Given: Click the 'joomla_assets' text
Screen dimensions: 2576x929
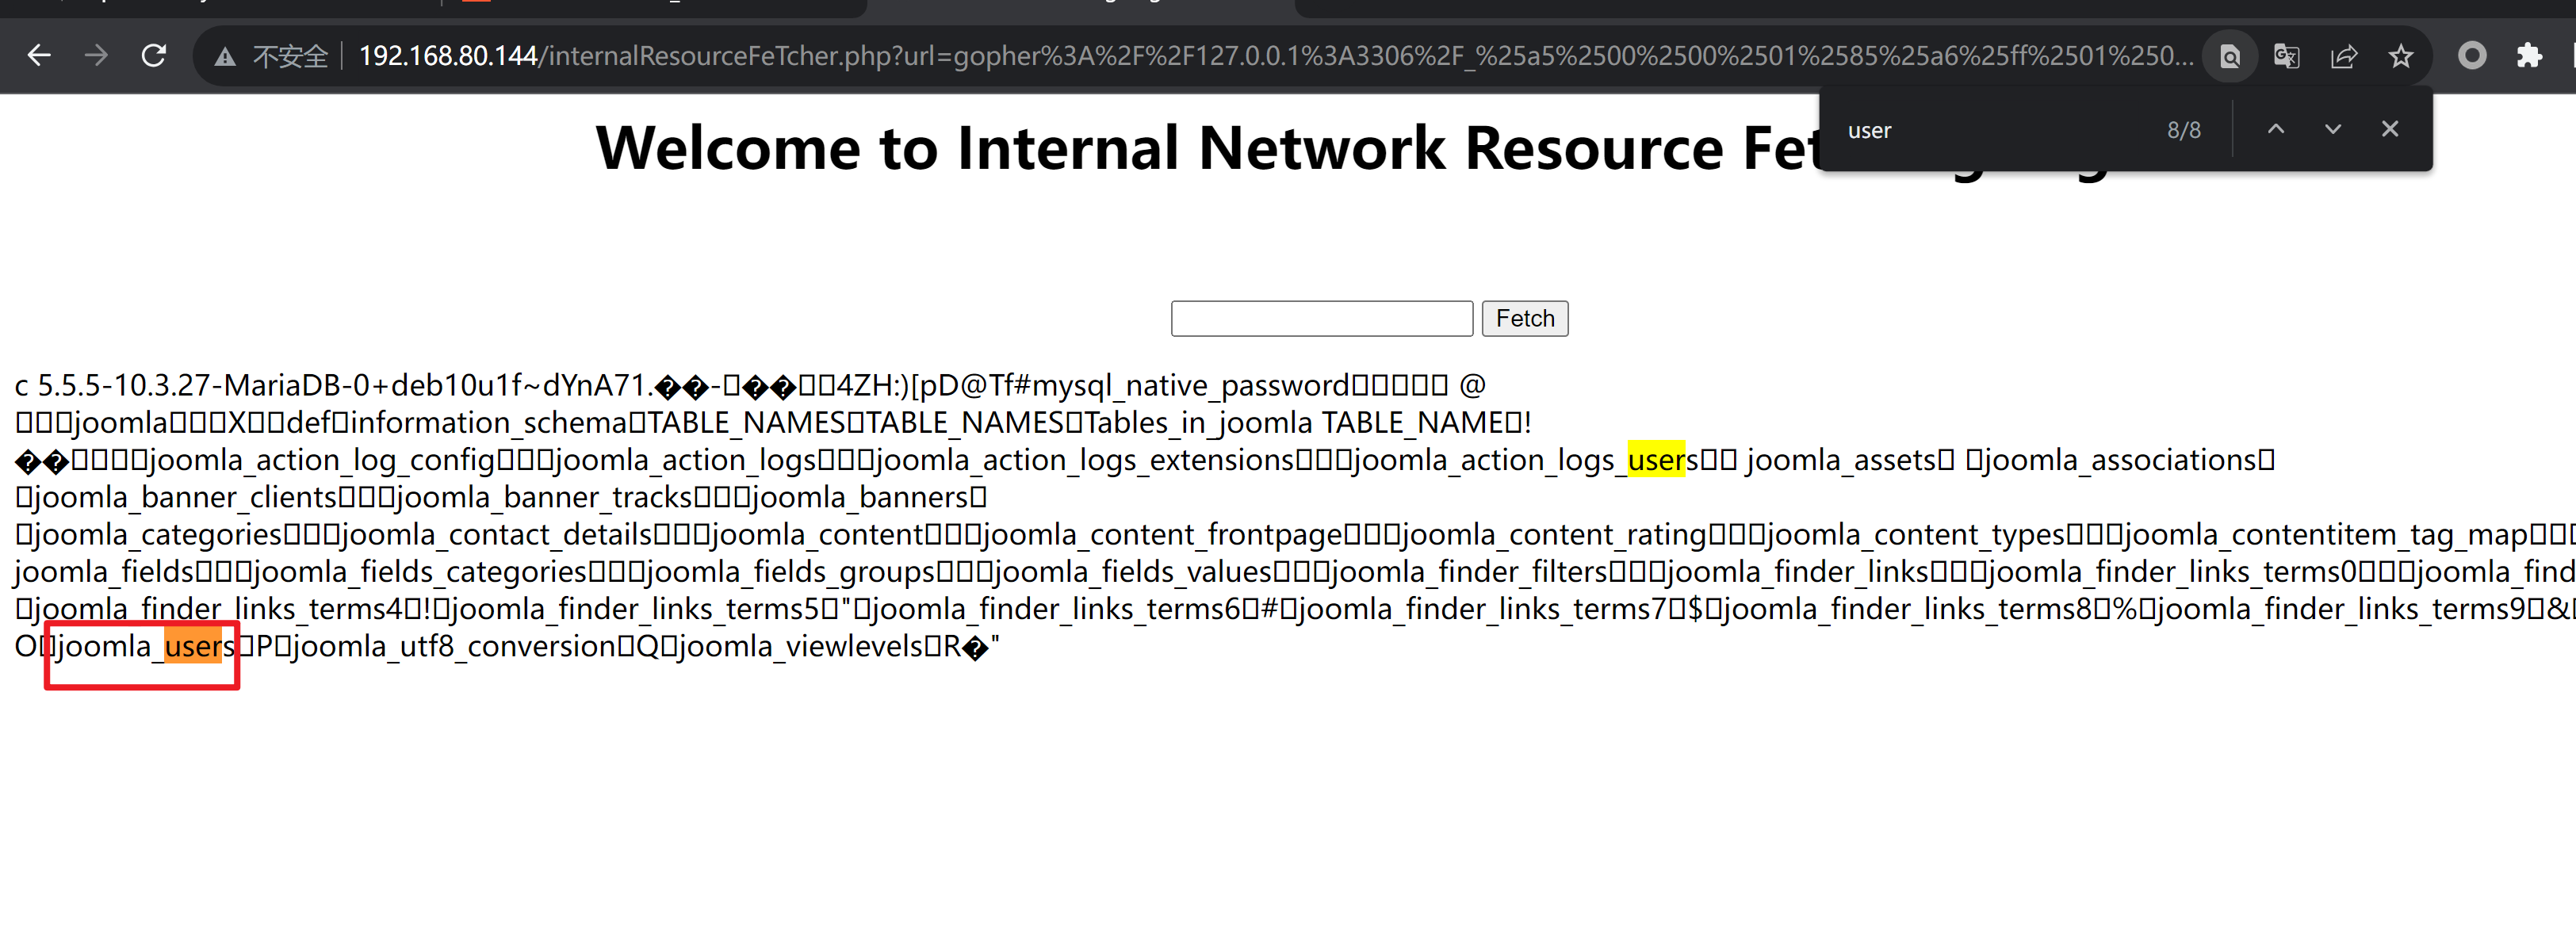Looking at the screenshot, I should point(1842,460).
